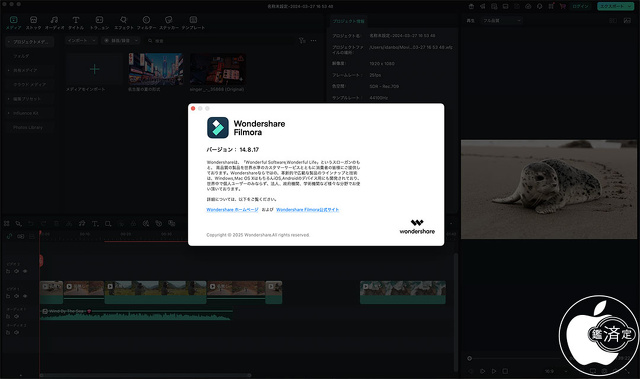Click the トランジション transition icon
The image size is (640, 379).
click(x=99, y=20)
